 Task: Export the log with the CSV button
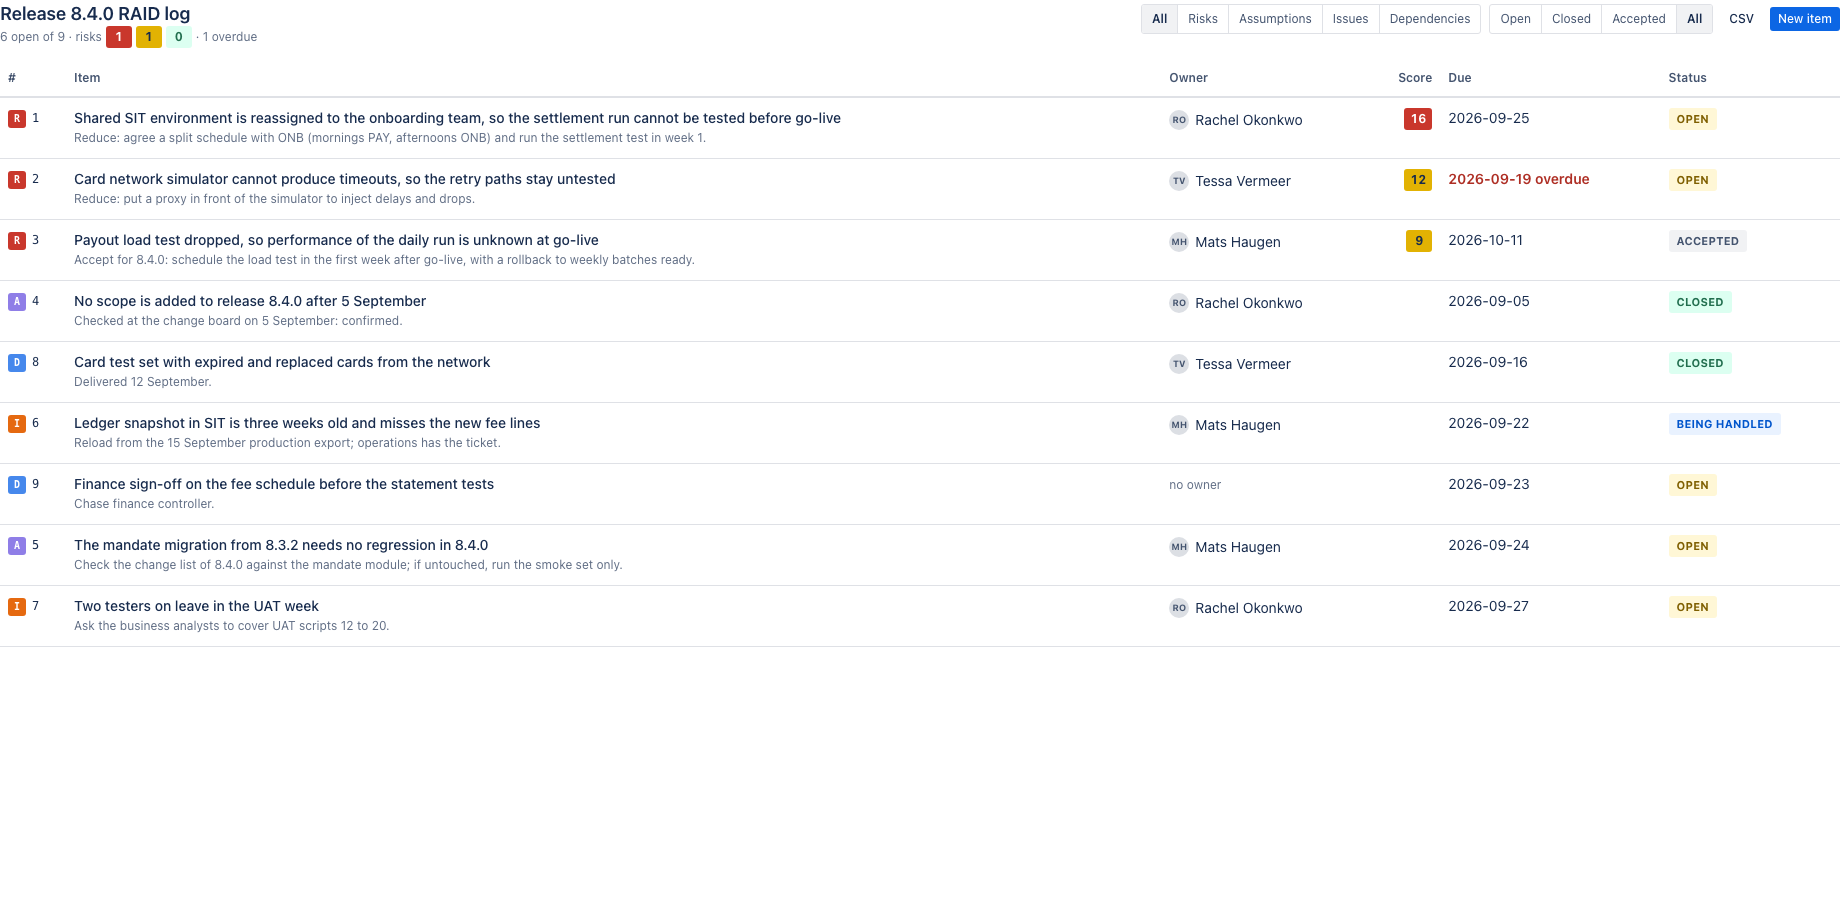pyautogui.click(x=1741, y=19)
